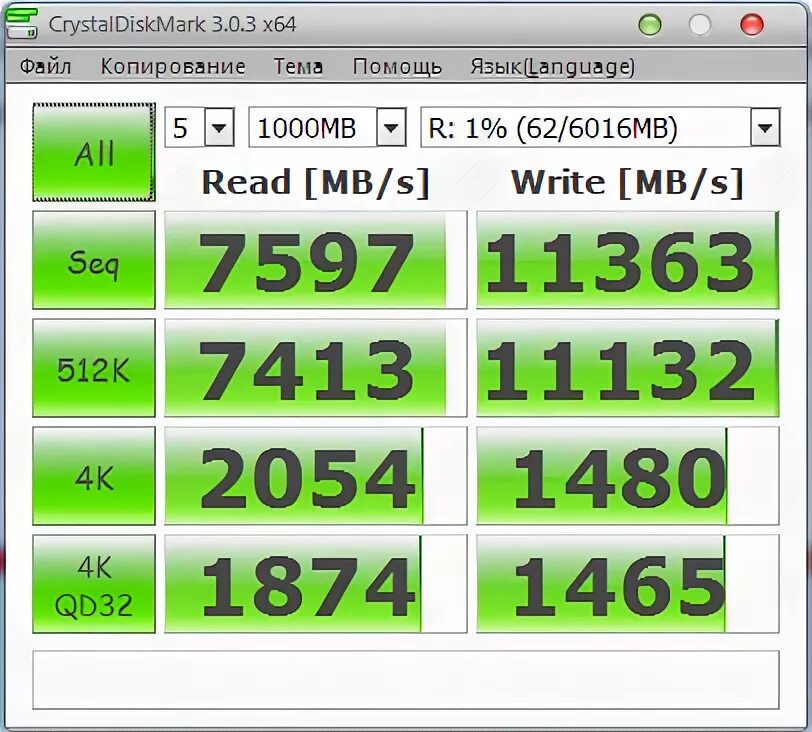Image resolution: width=812 pixels, height=732 pixels.
Task: Select the 4K QD32 write result 1465
Action: (x=628, y=584)
